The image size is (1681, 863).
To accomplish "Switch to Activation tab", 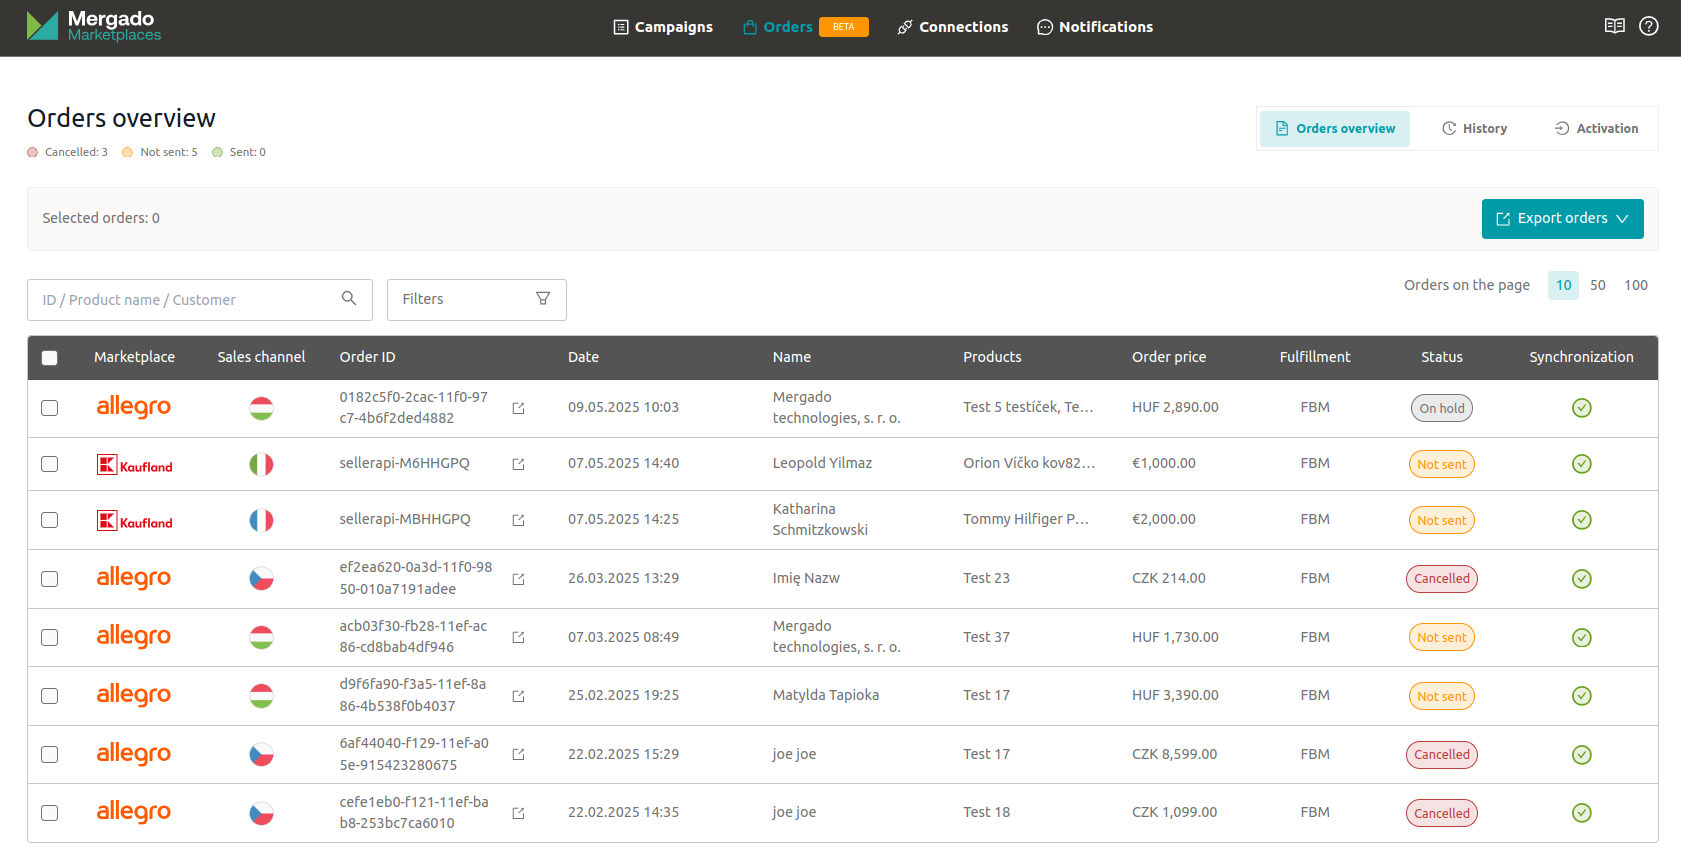I will (x=1596, y=129).
